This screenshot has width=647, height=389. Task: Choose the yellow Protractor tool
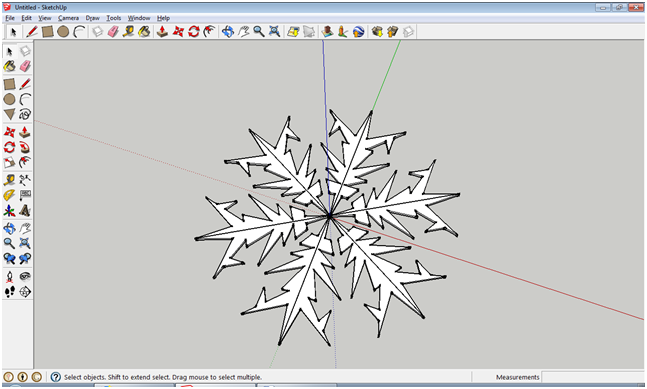tap(9, 195)
